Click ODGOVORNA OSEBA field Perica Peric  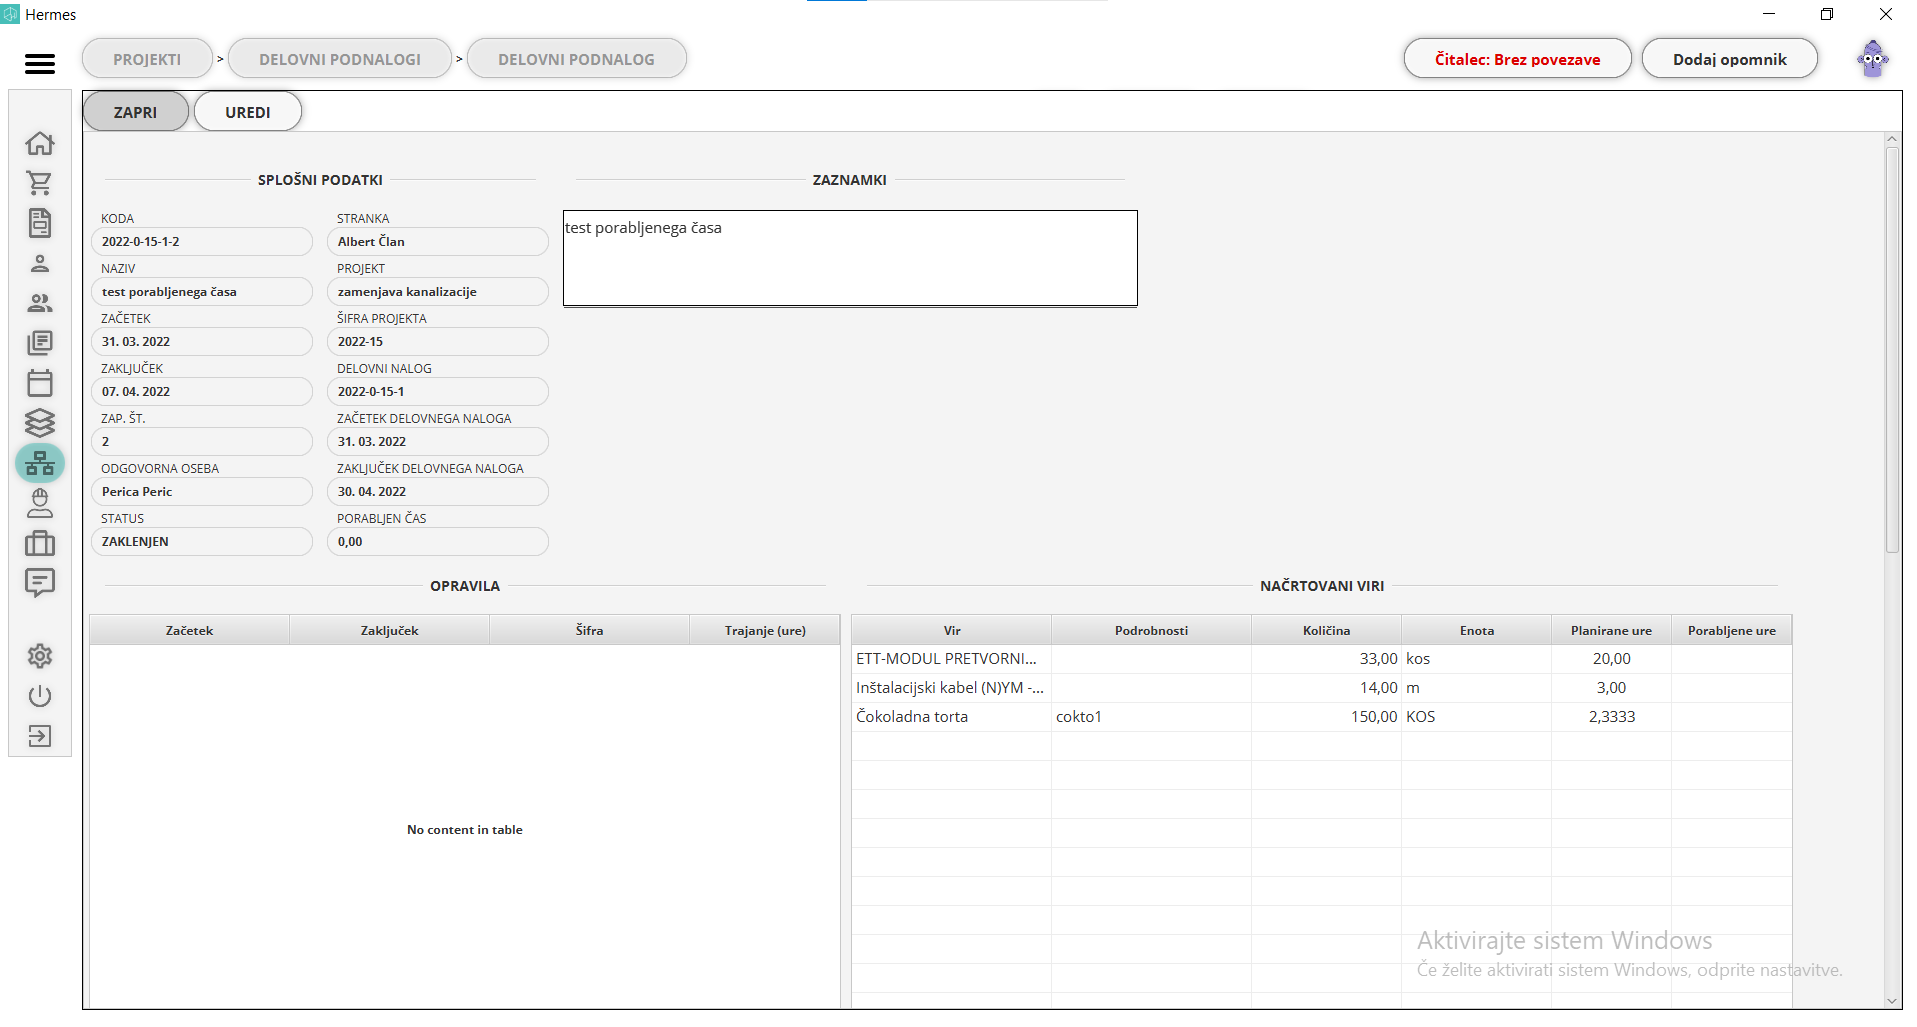(x=202, y=492)
